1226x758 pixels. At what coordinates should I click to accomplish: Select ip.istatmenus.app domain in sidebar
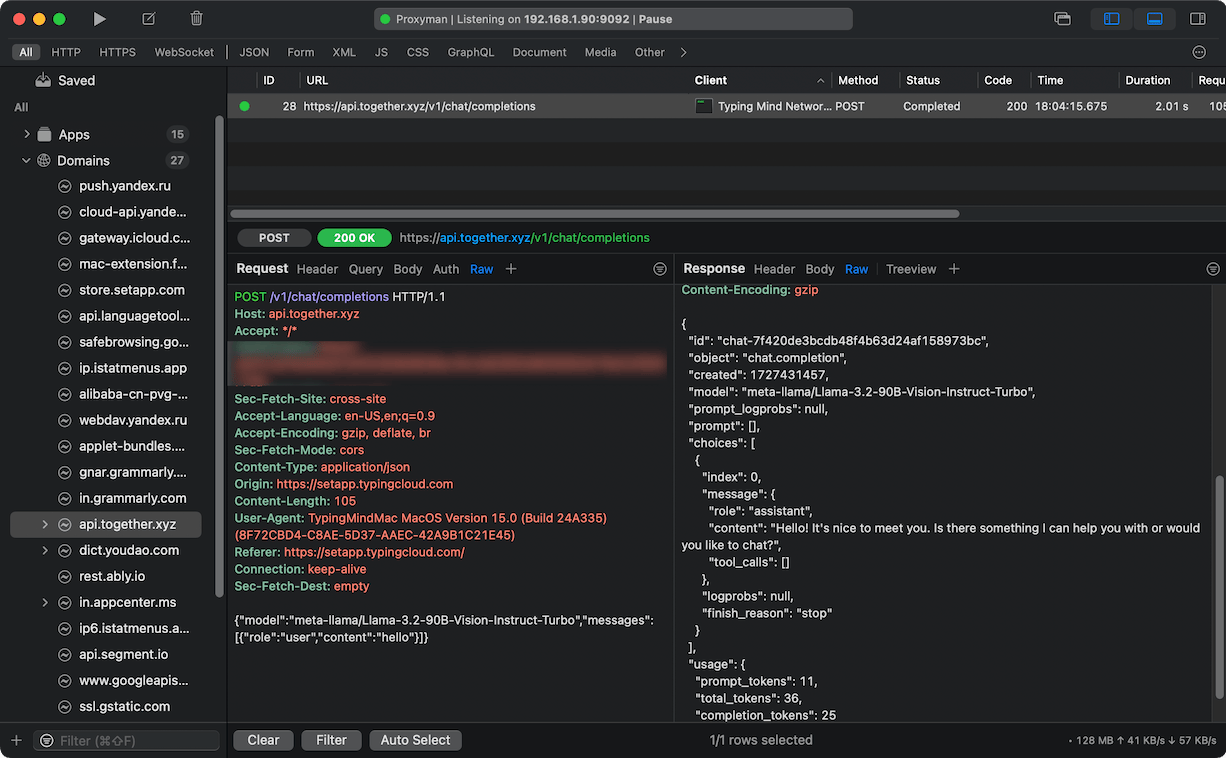[x=133, y=368]
